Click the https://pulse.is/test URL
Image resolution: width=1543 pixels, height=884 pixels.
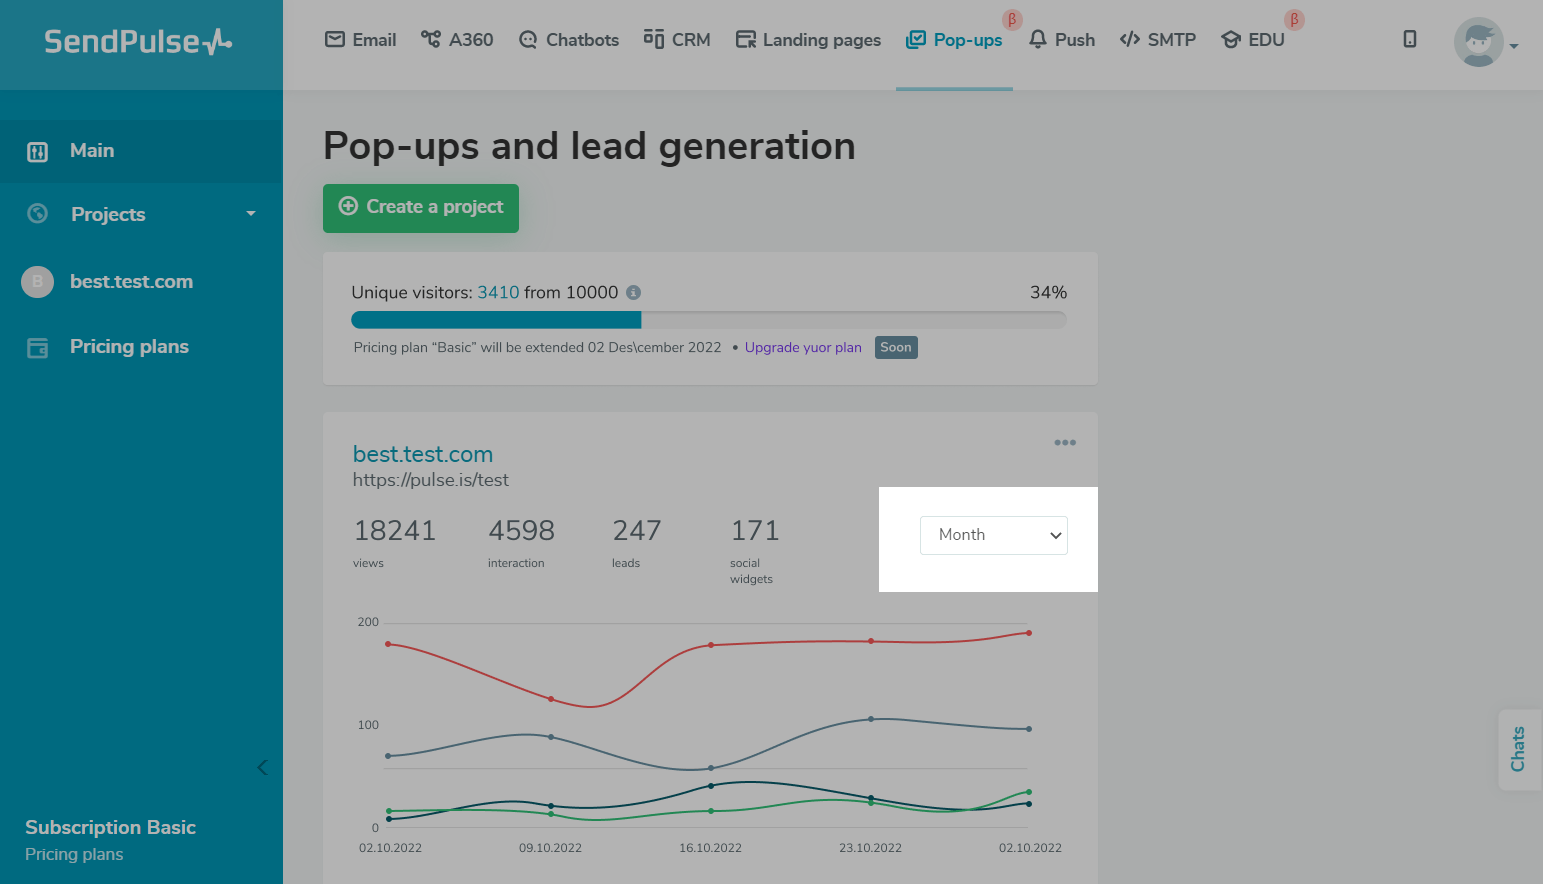[431, 480]
